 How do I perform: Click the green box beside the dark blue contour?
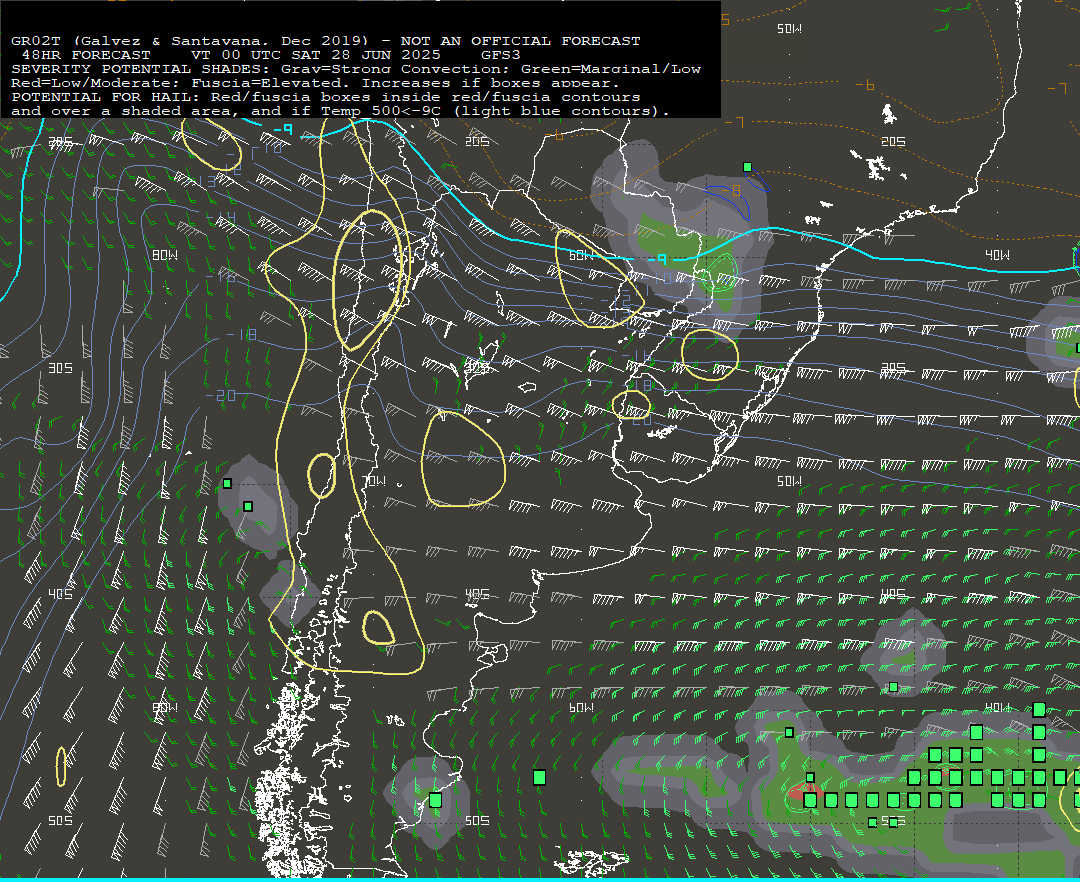pyautogui.click(x=747, y=167)
